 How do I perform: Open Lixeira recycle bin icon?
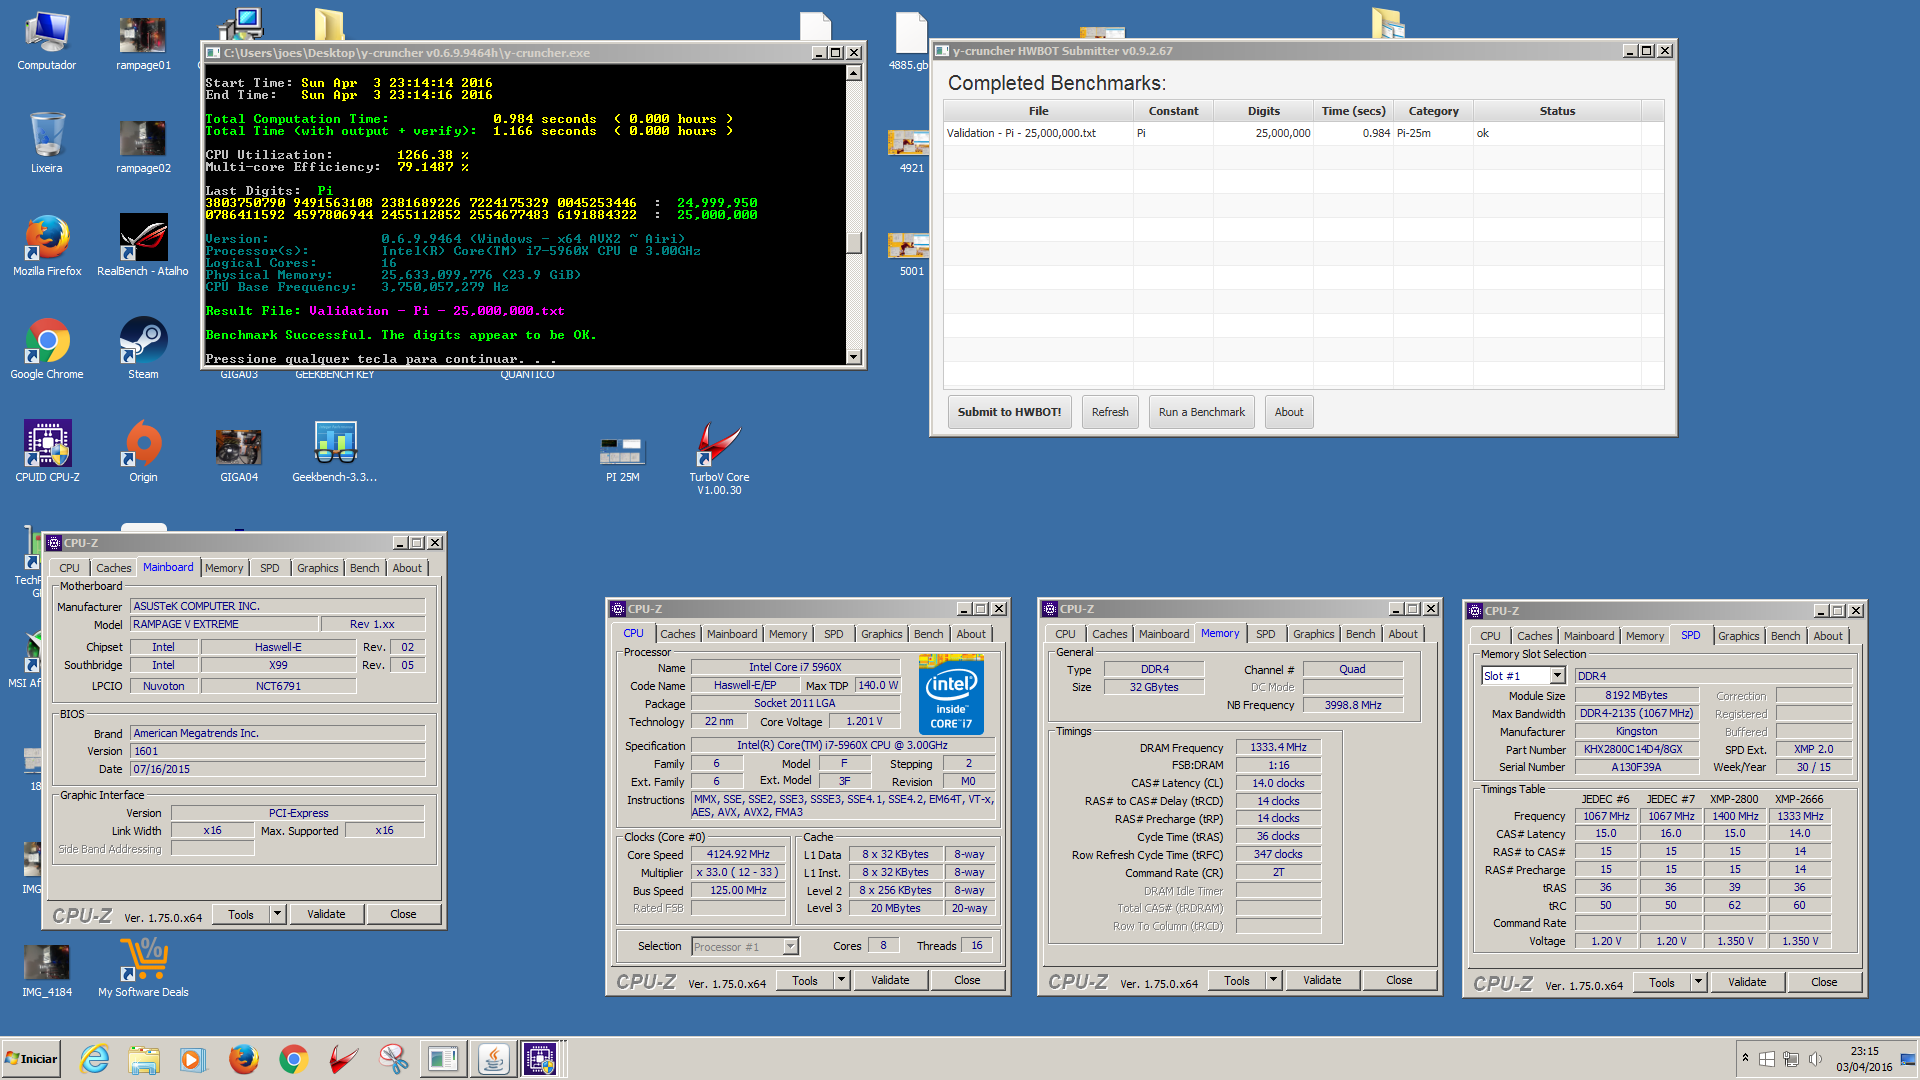point(47,143)
